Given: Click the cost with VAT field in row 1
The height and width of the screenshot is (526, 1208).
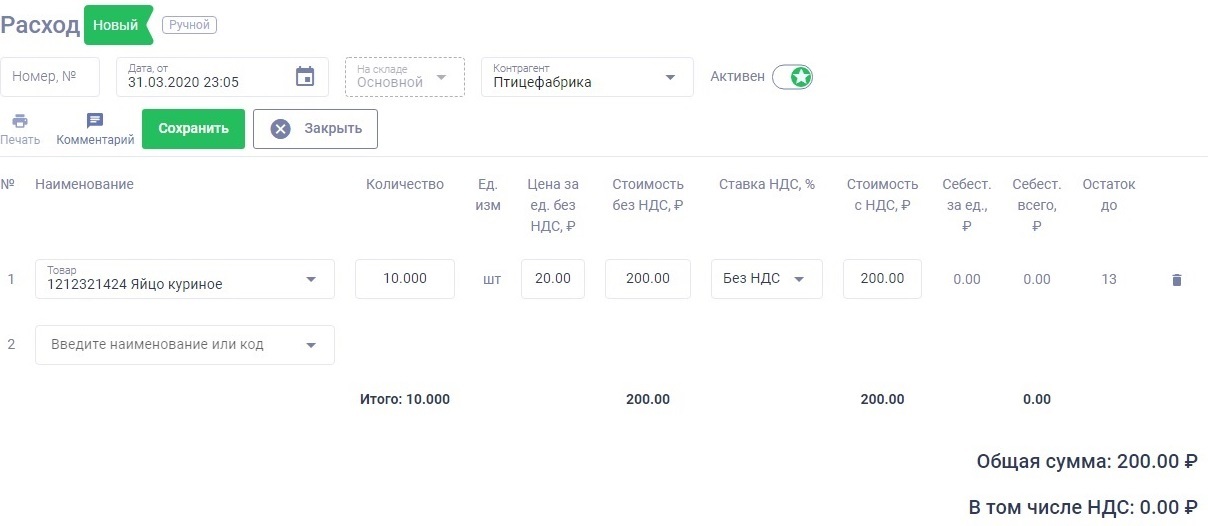Looking at the screenshot, I should 882,279.
